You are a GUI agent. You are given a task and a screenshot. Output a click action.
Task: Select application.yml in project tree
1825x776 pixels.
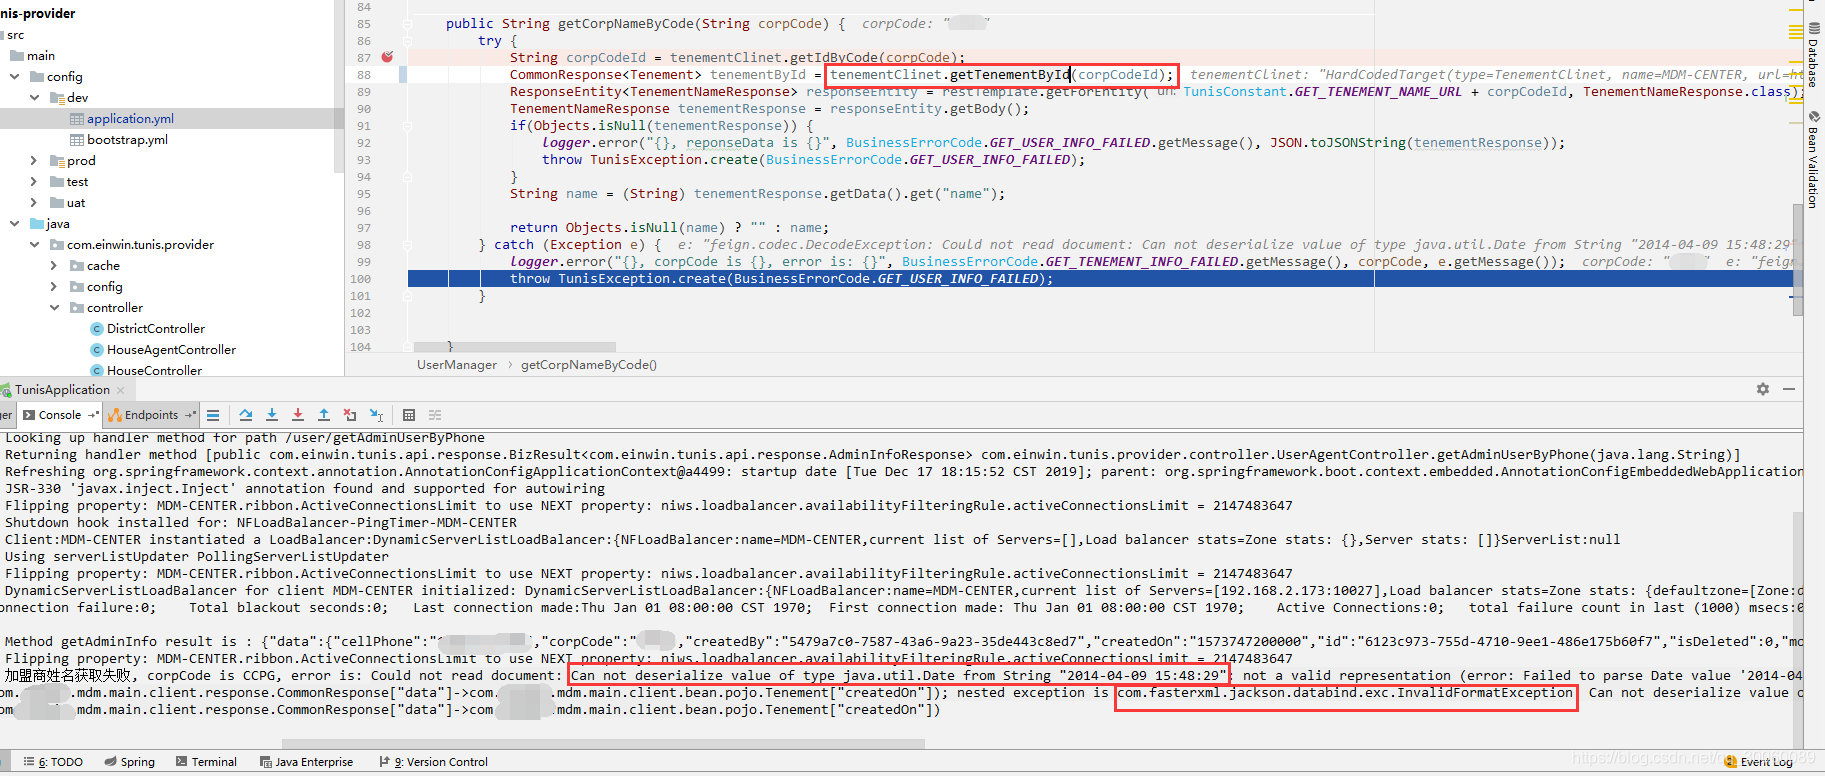click(130, 119)
